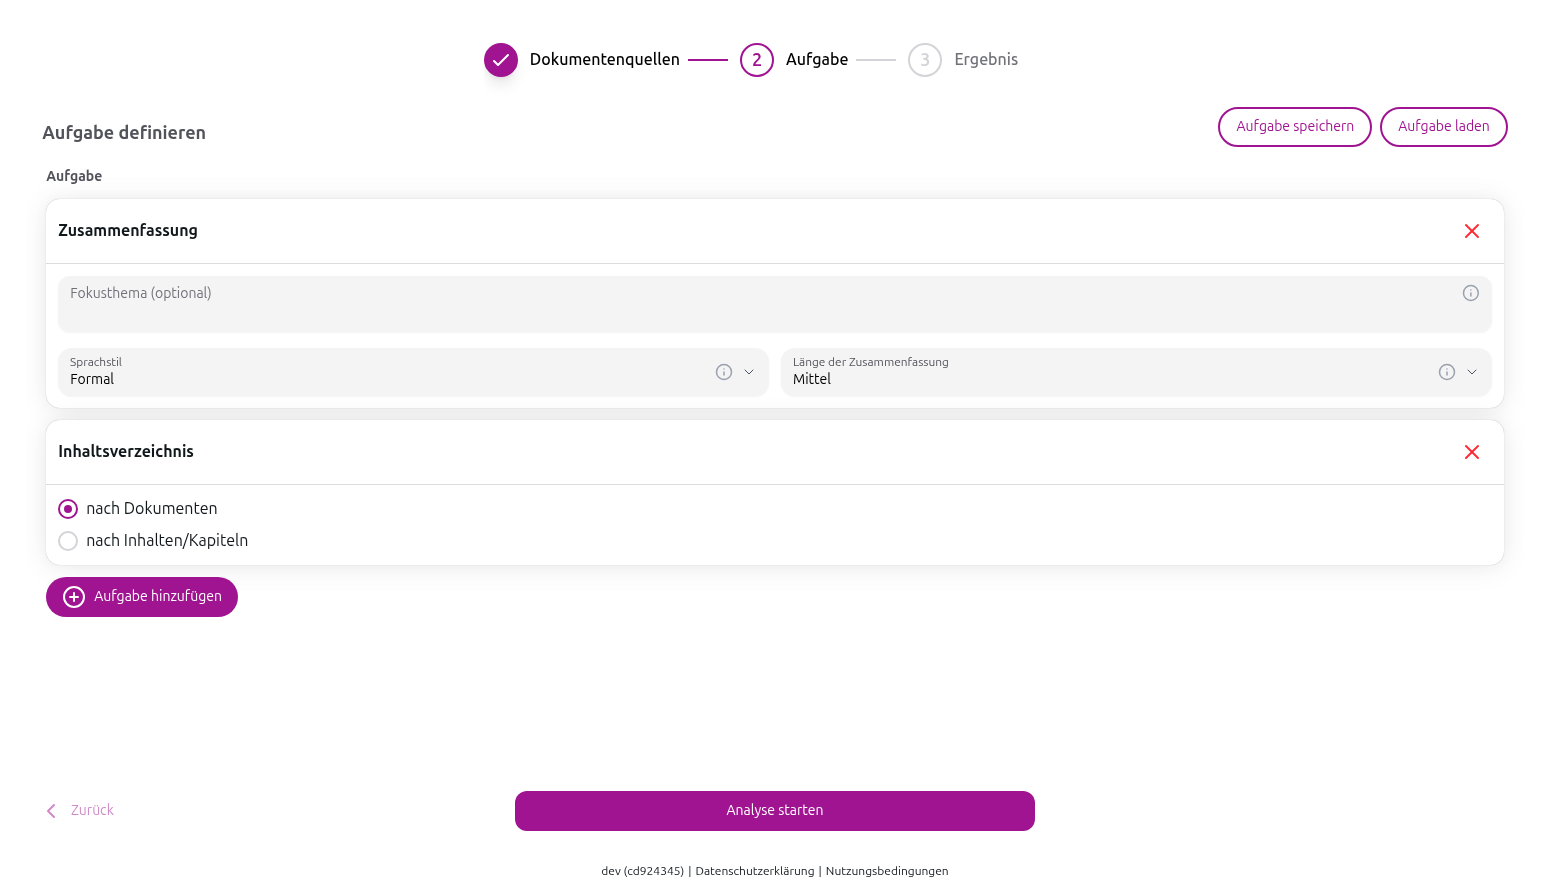This screenshot has height=879, width=1545.
Task: Start the analysis with Analyse starten
Action: point(774,811)
